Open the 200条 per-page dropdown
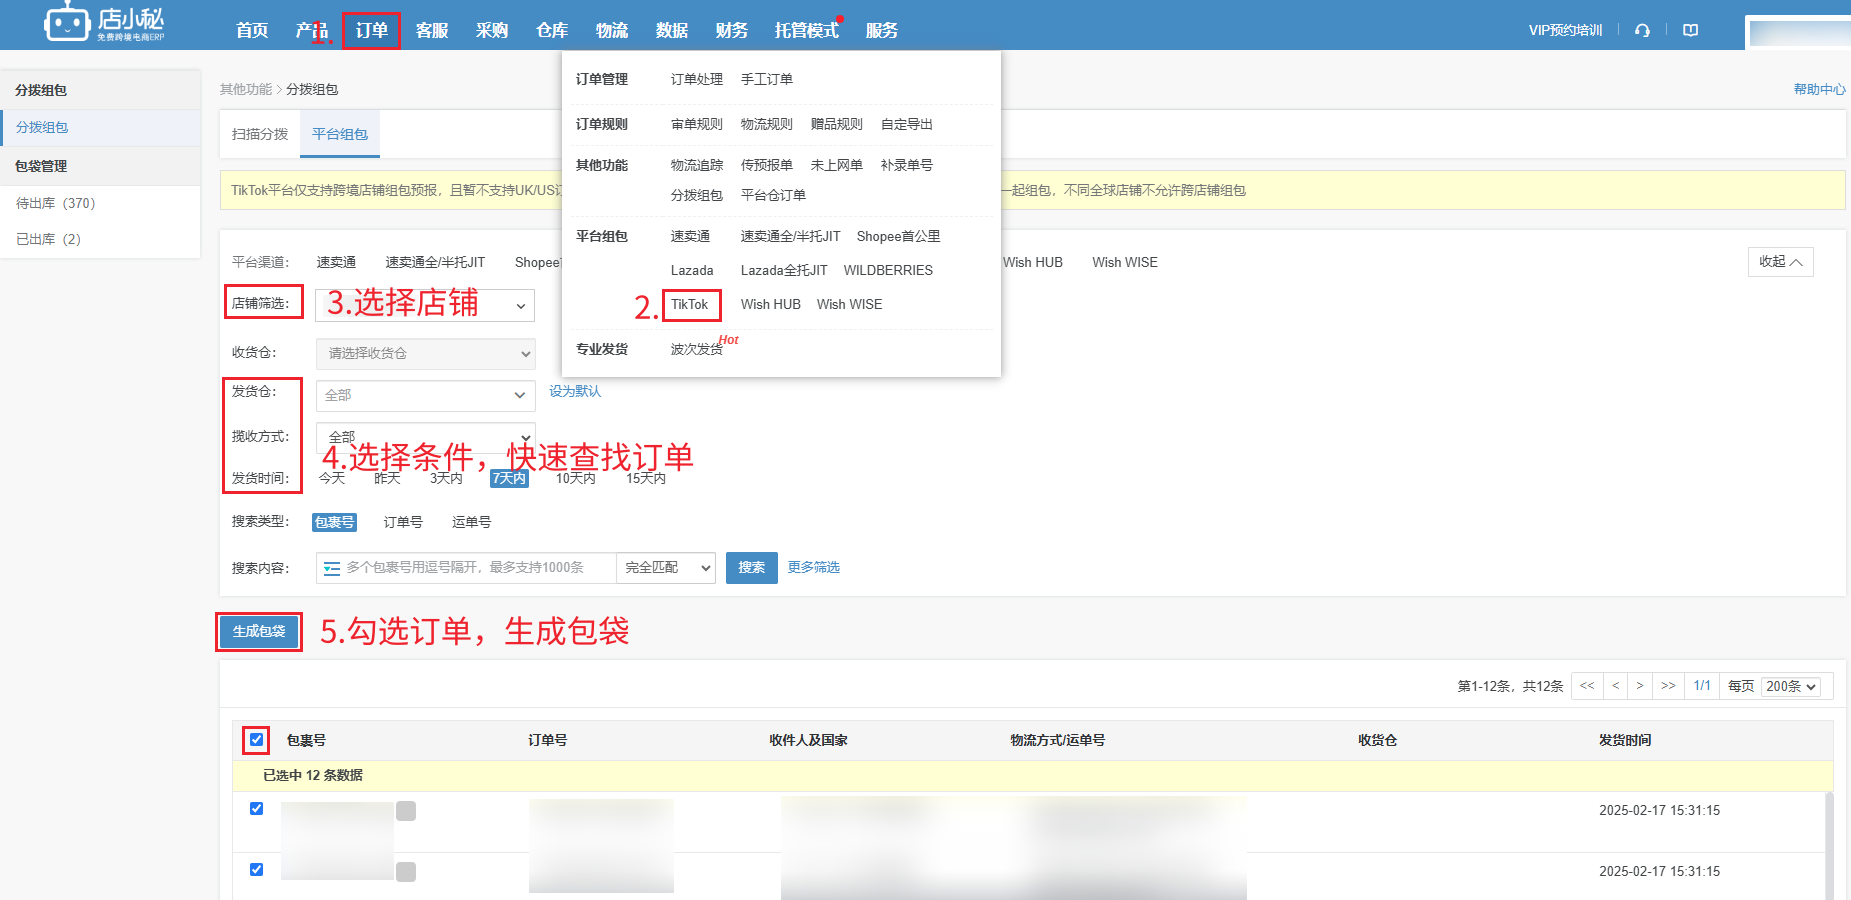This screenshot has width=1851, height=900. (1791, 687)
